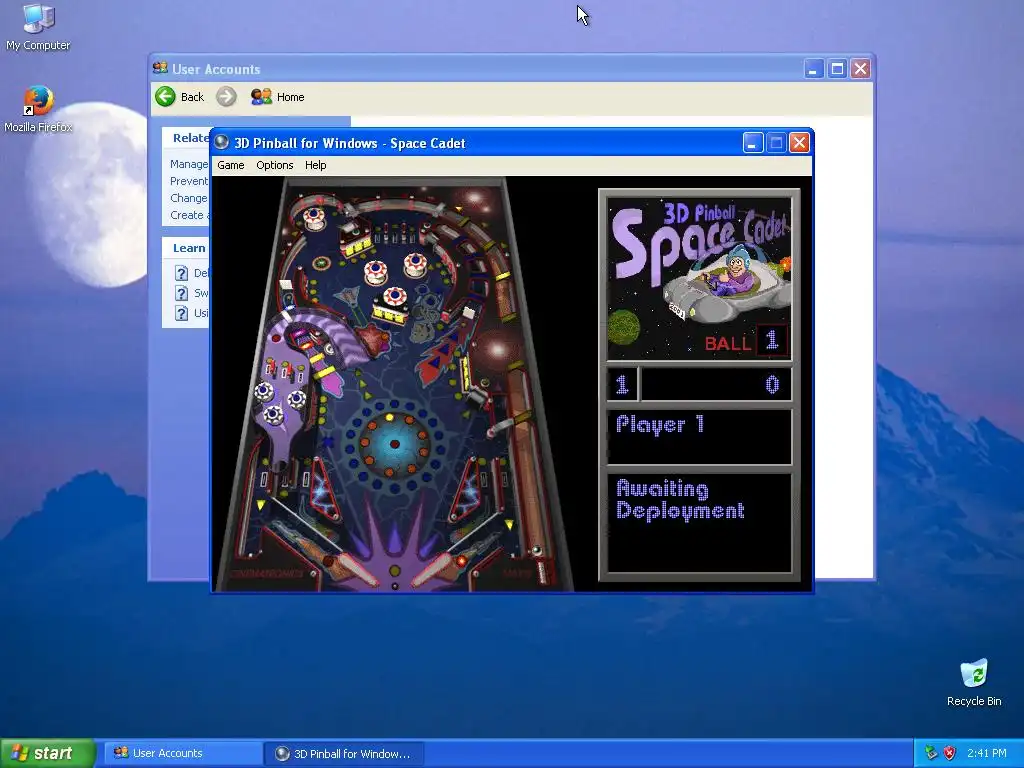
Task: Minimize the 3D Pinball window
Action: pyautogui.click(x=753, y=142)
